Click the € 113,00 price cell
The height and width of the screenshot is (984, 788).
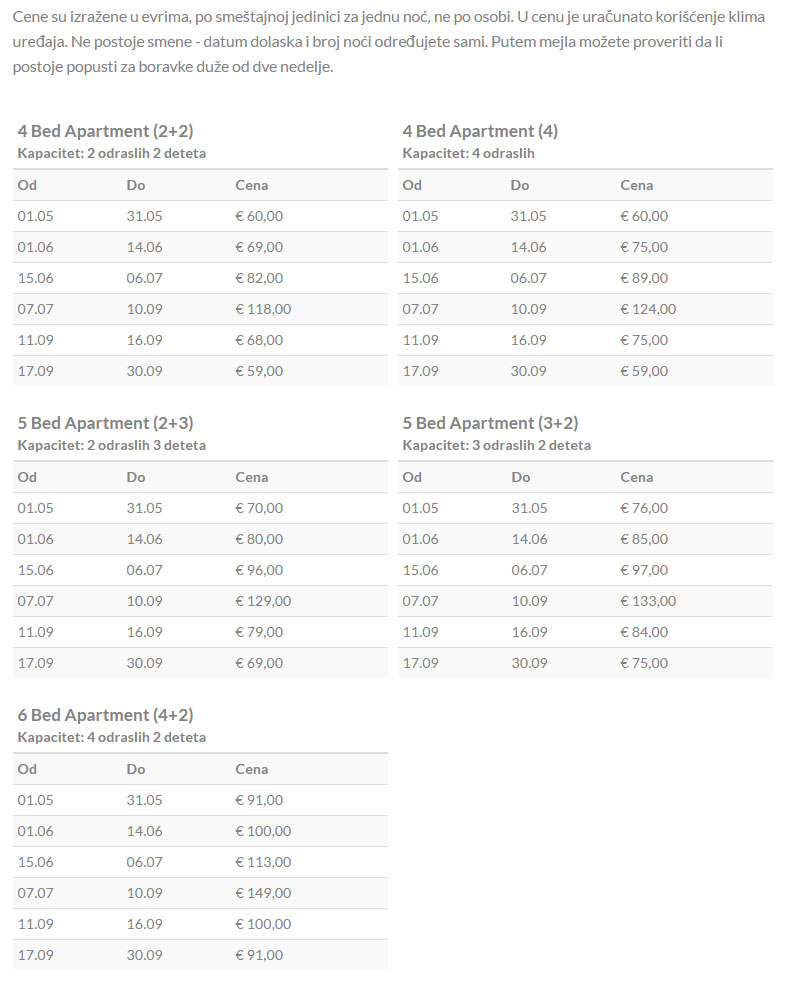[x=263, y=862]
